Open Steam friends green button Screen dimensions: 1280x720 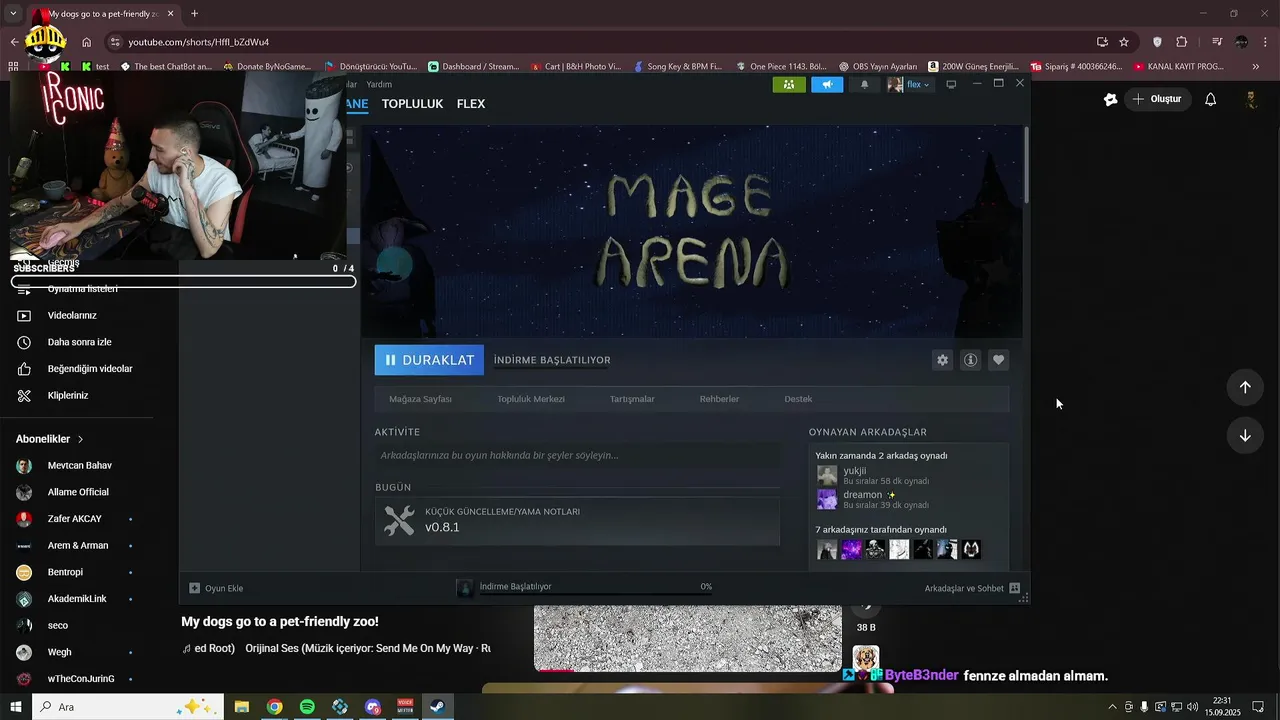tap(789, 84)
